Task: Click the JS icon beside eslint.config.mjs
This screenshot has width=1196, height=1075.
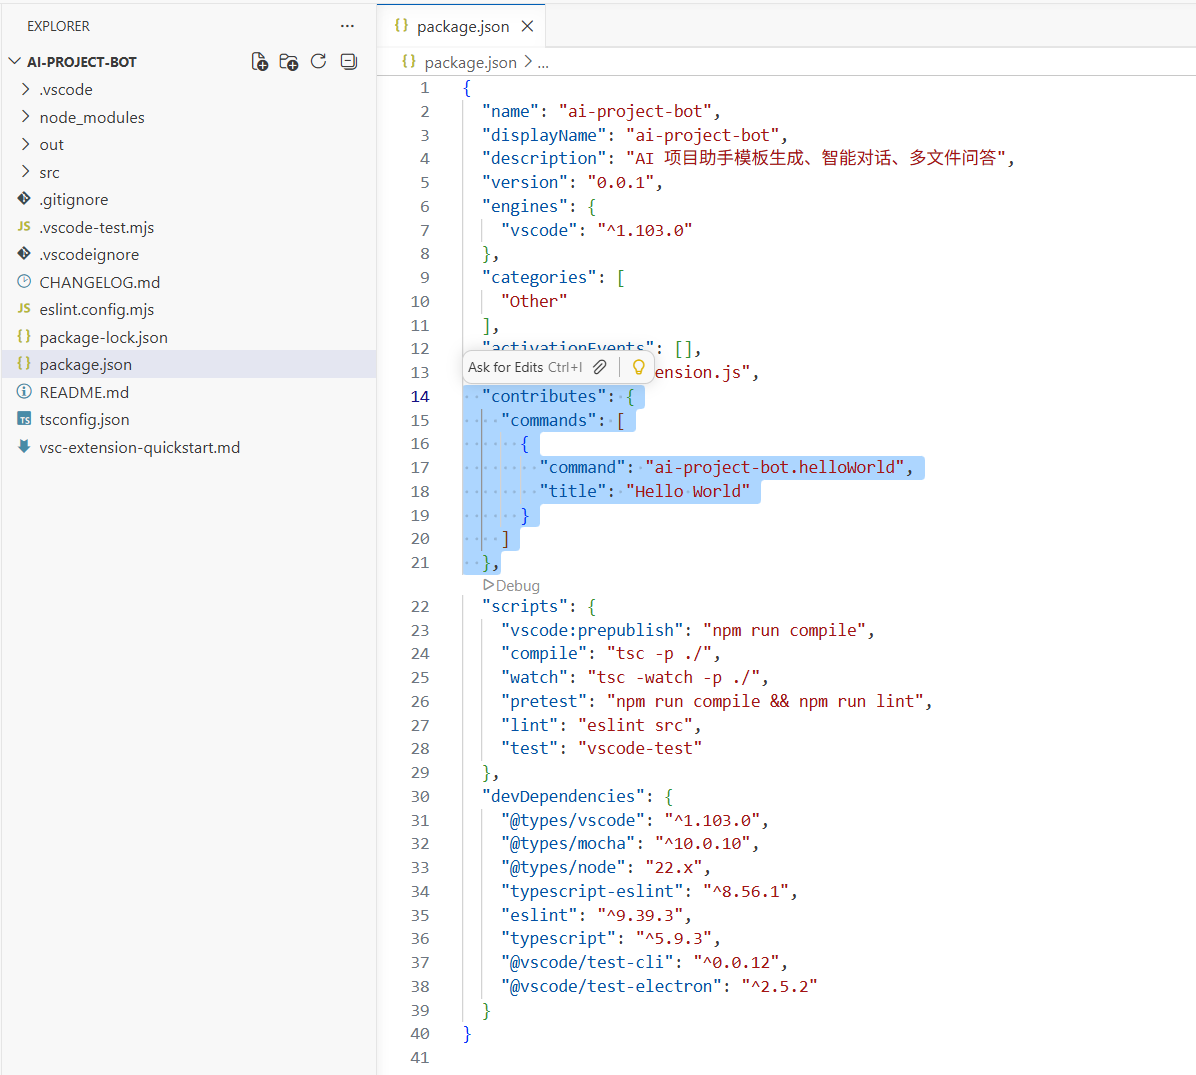Action: [25, 309]
